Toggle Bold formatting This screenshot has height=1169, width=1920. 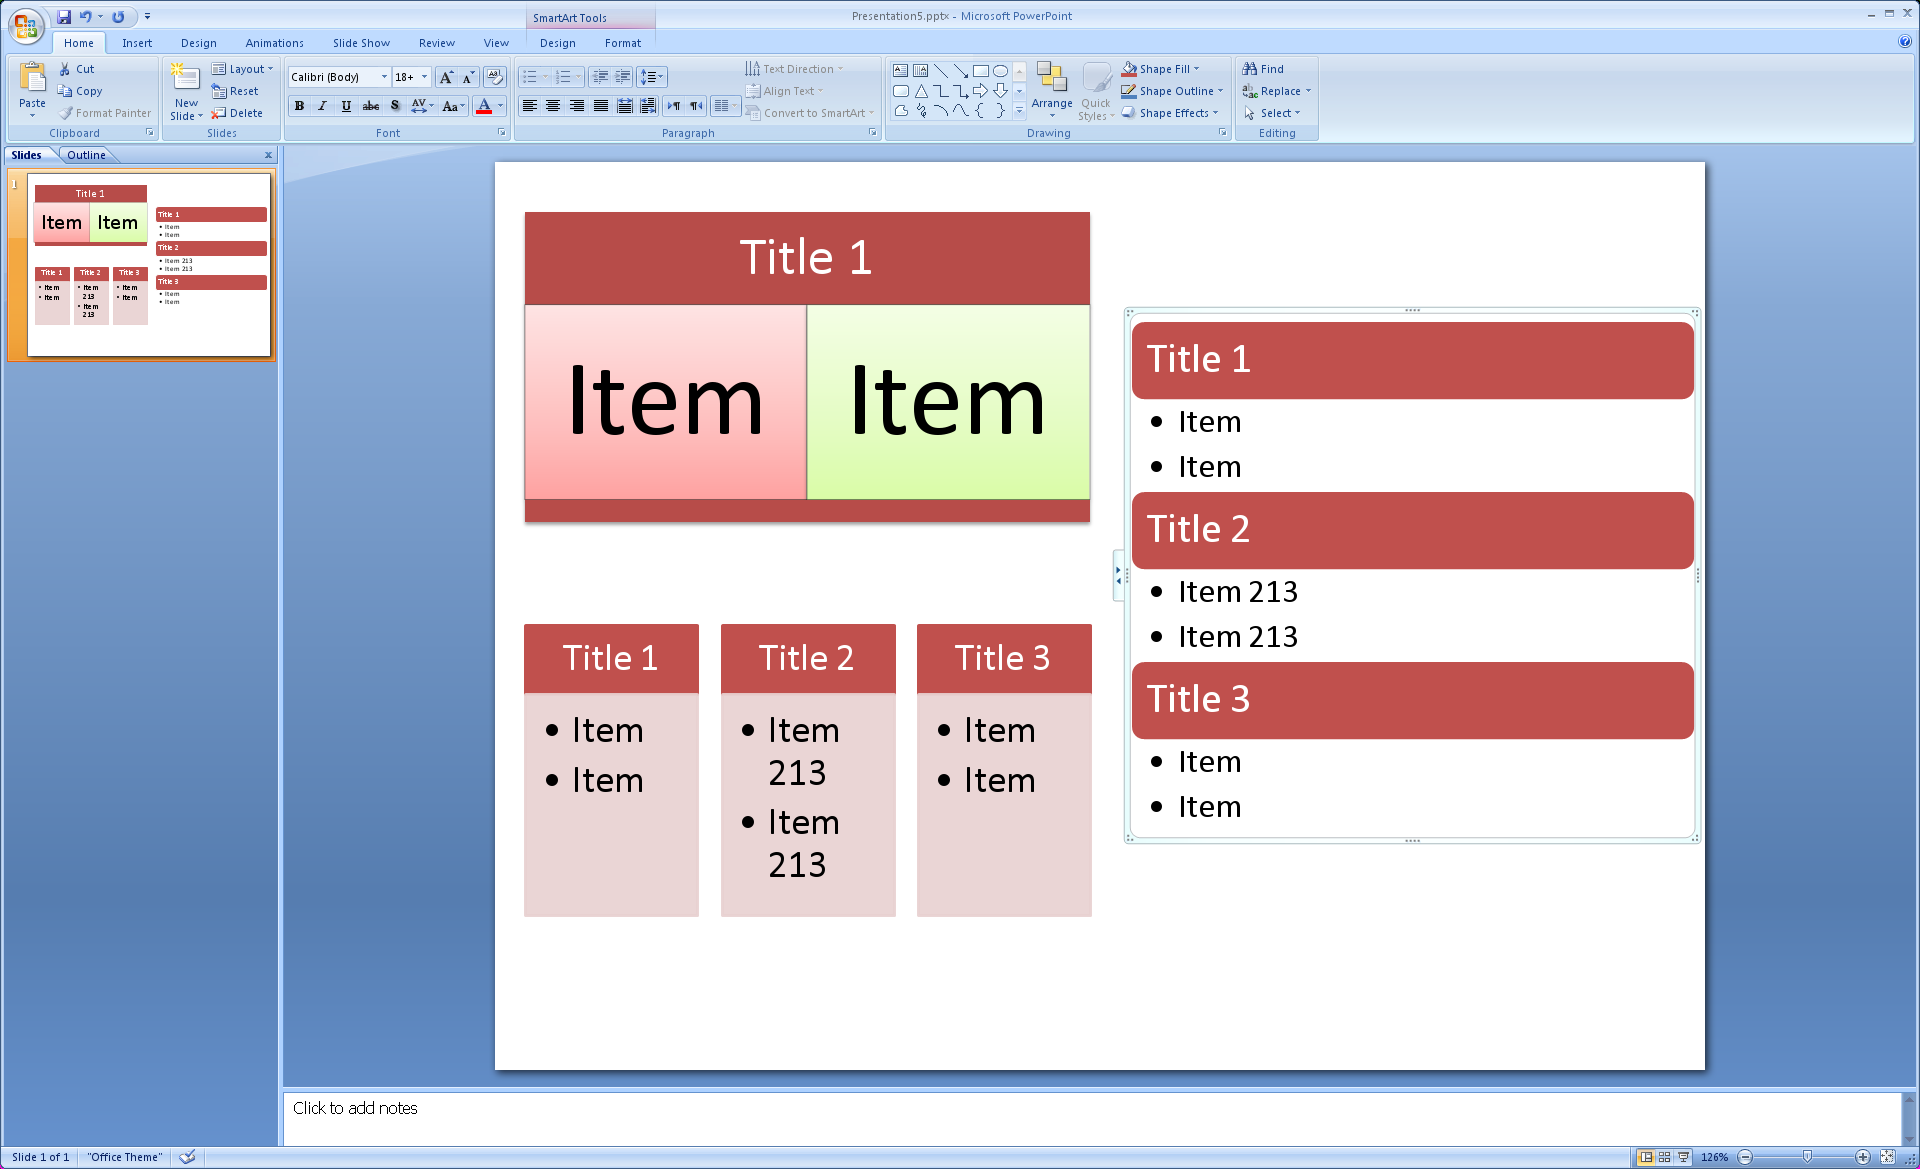pyautogui.click(x=299, y=106)
